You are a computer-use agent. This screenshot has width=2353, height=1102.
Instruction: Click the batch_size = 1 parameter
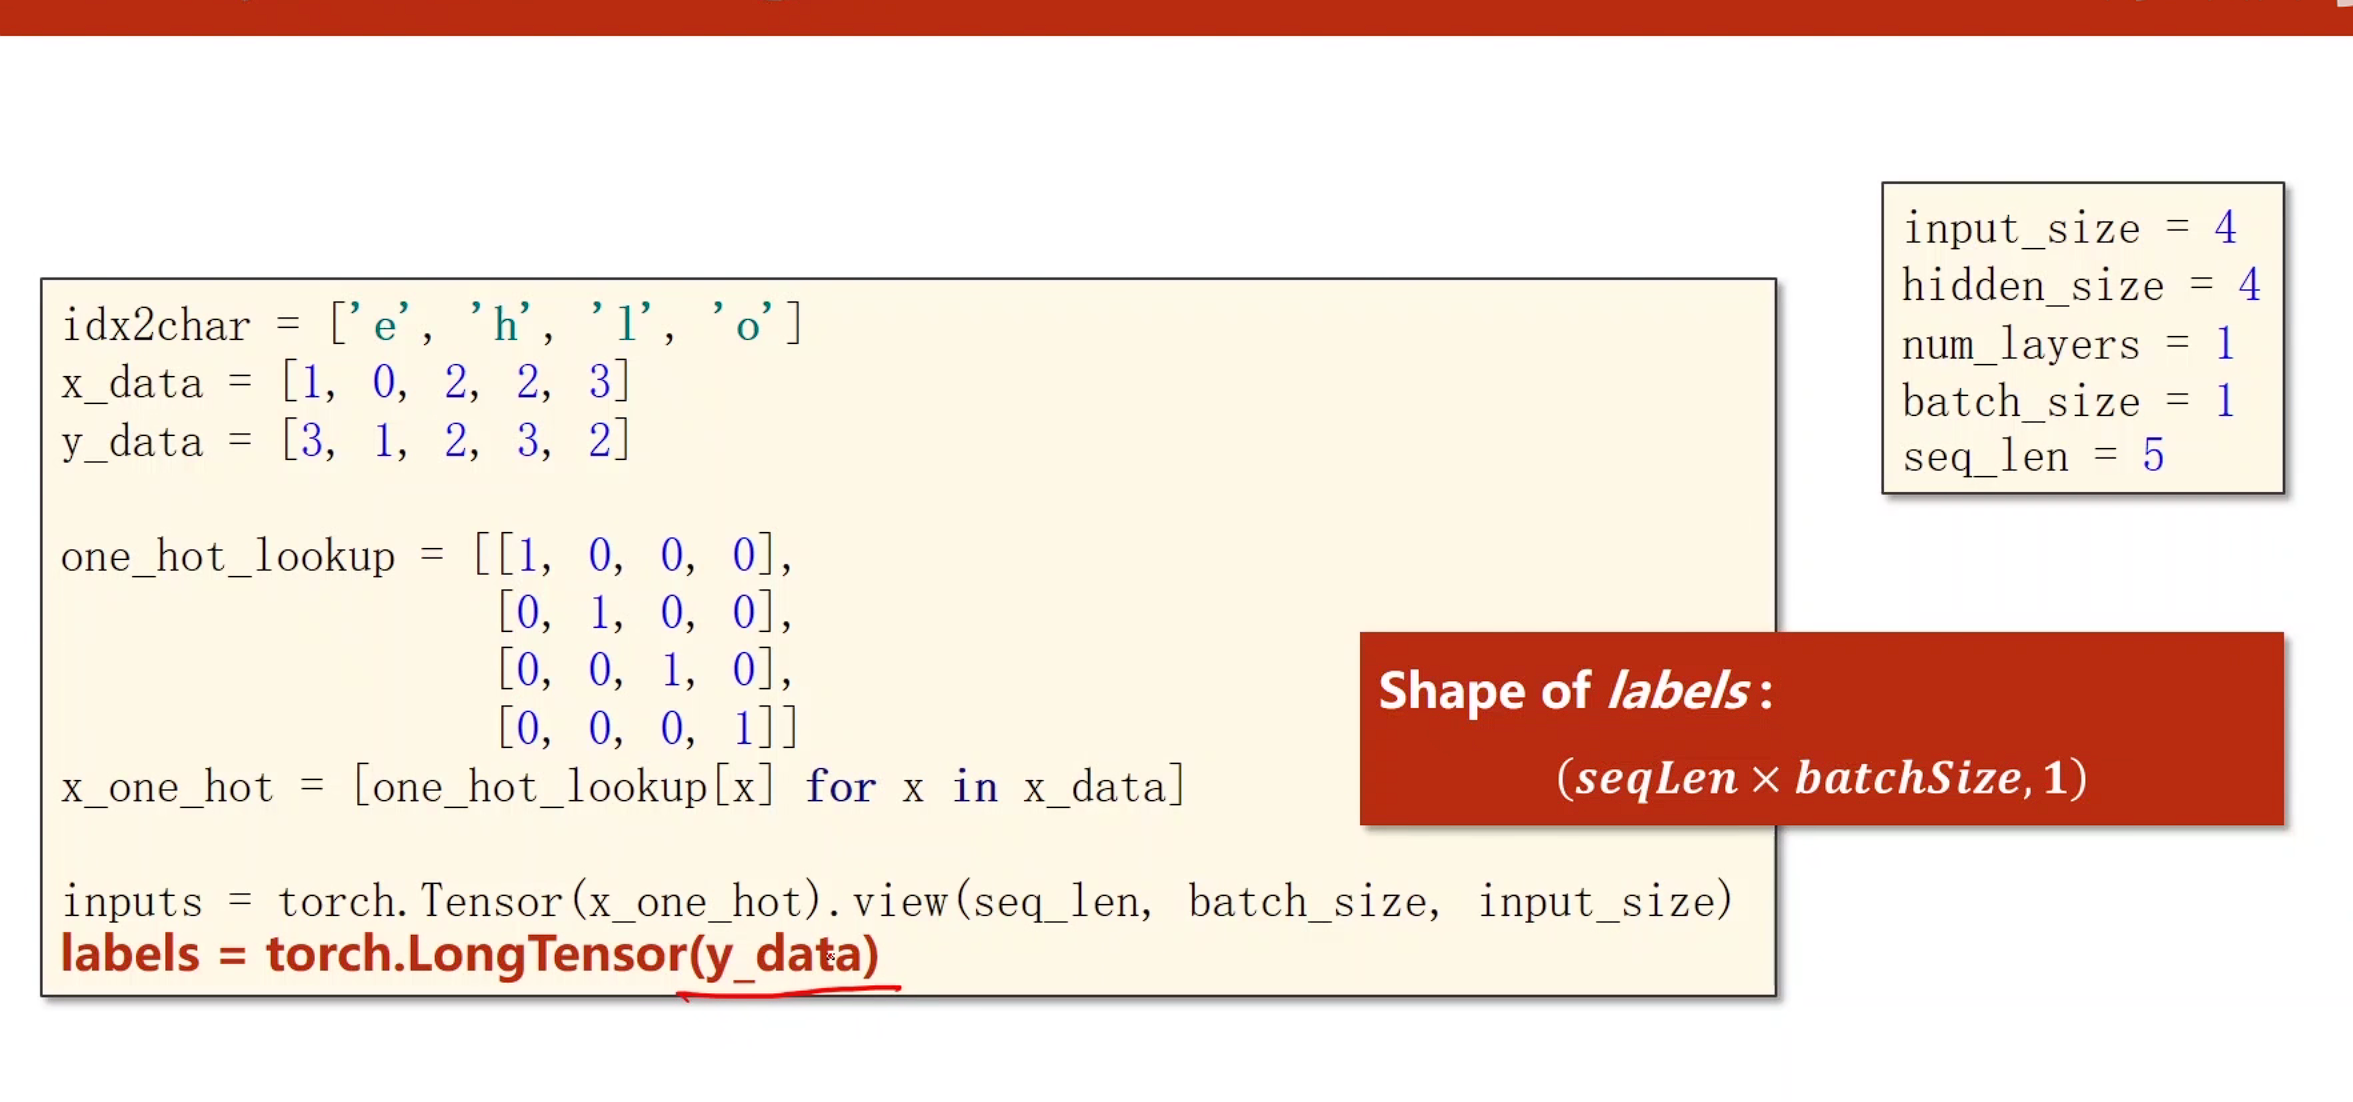pyautogui.click(x=2069, y=401)
